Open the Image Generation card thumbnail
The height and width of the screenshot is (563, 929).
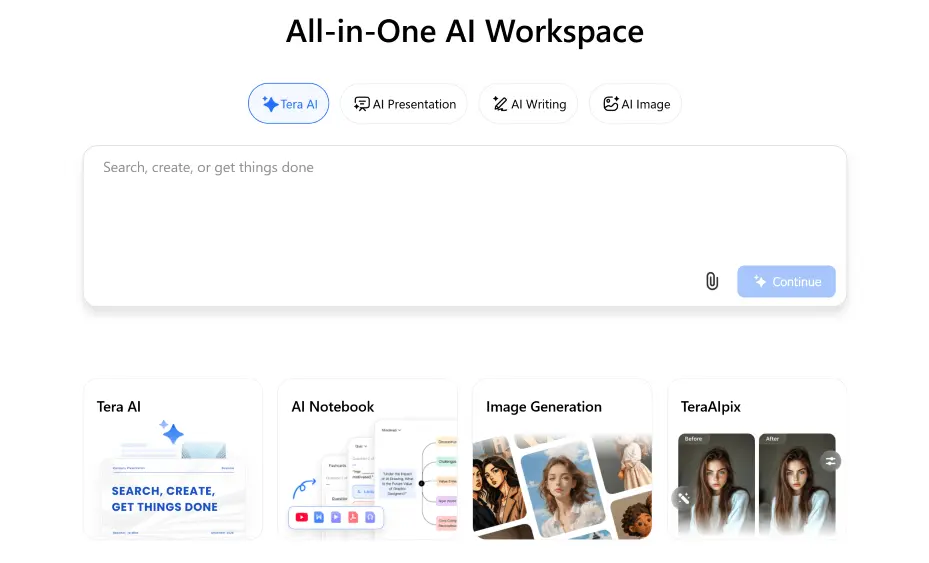(562, 486)
